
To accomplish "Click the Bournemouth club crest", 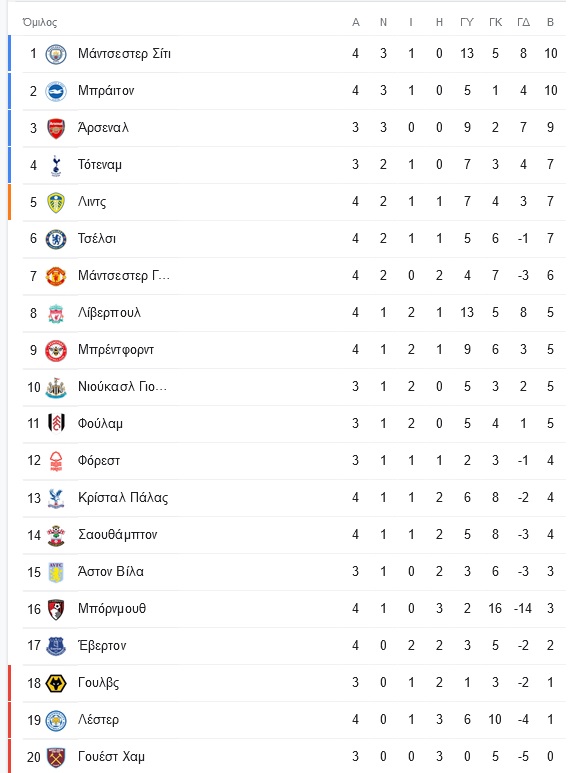I will tap(56, 609).
